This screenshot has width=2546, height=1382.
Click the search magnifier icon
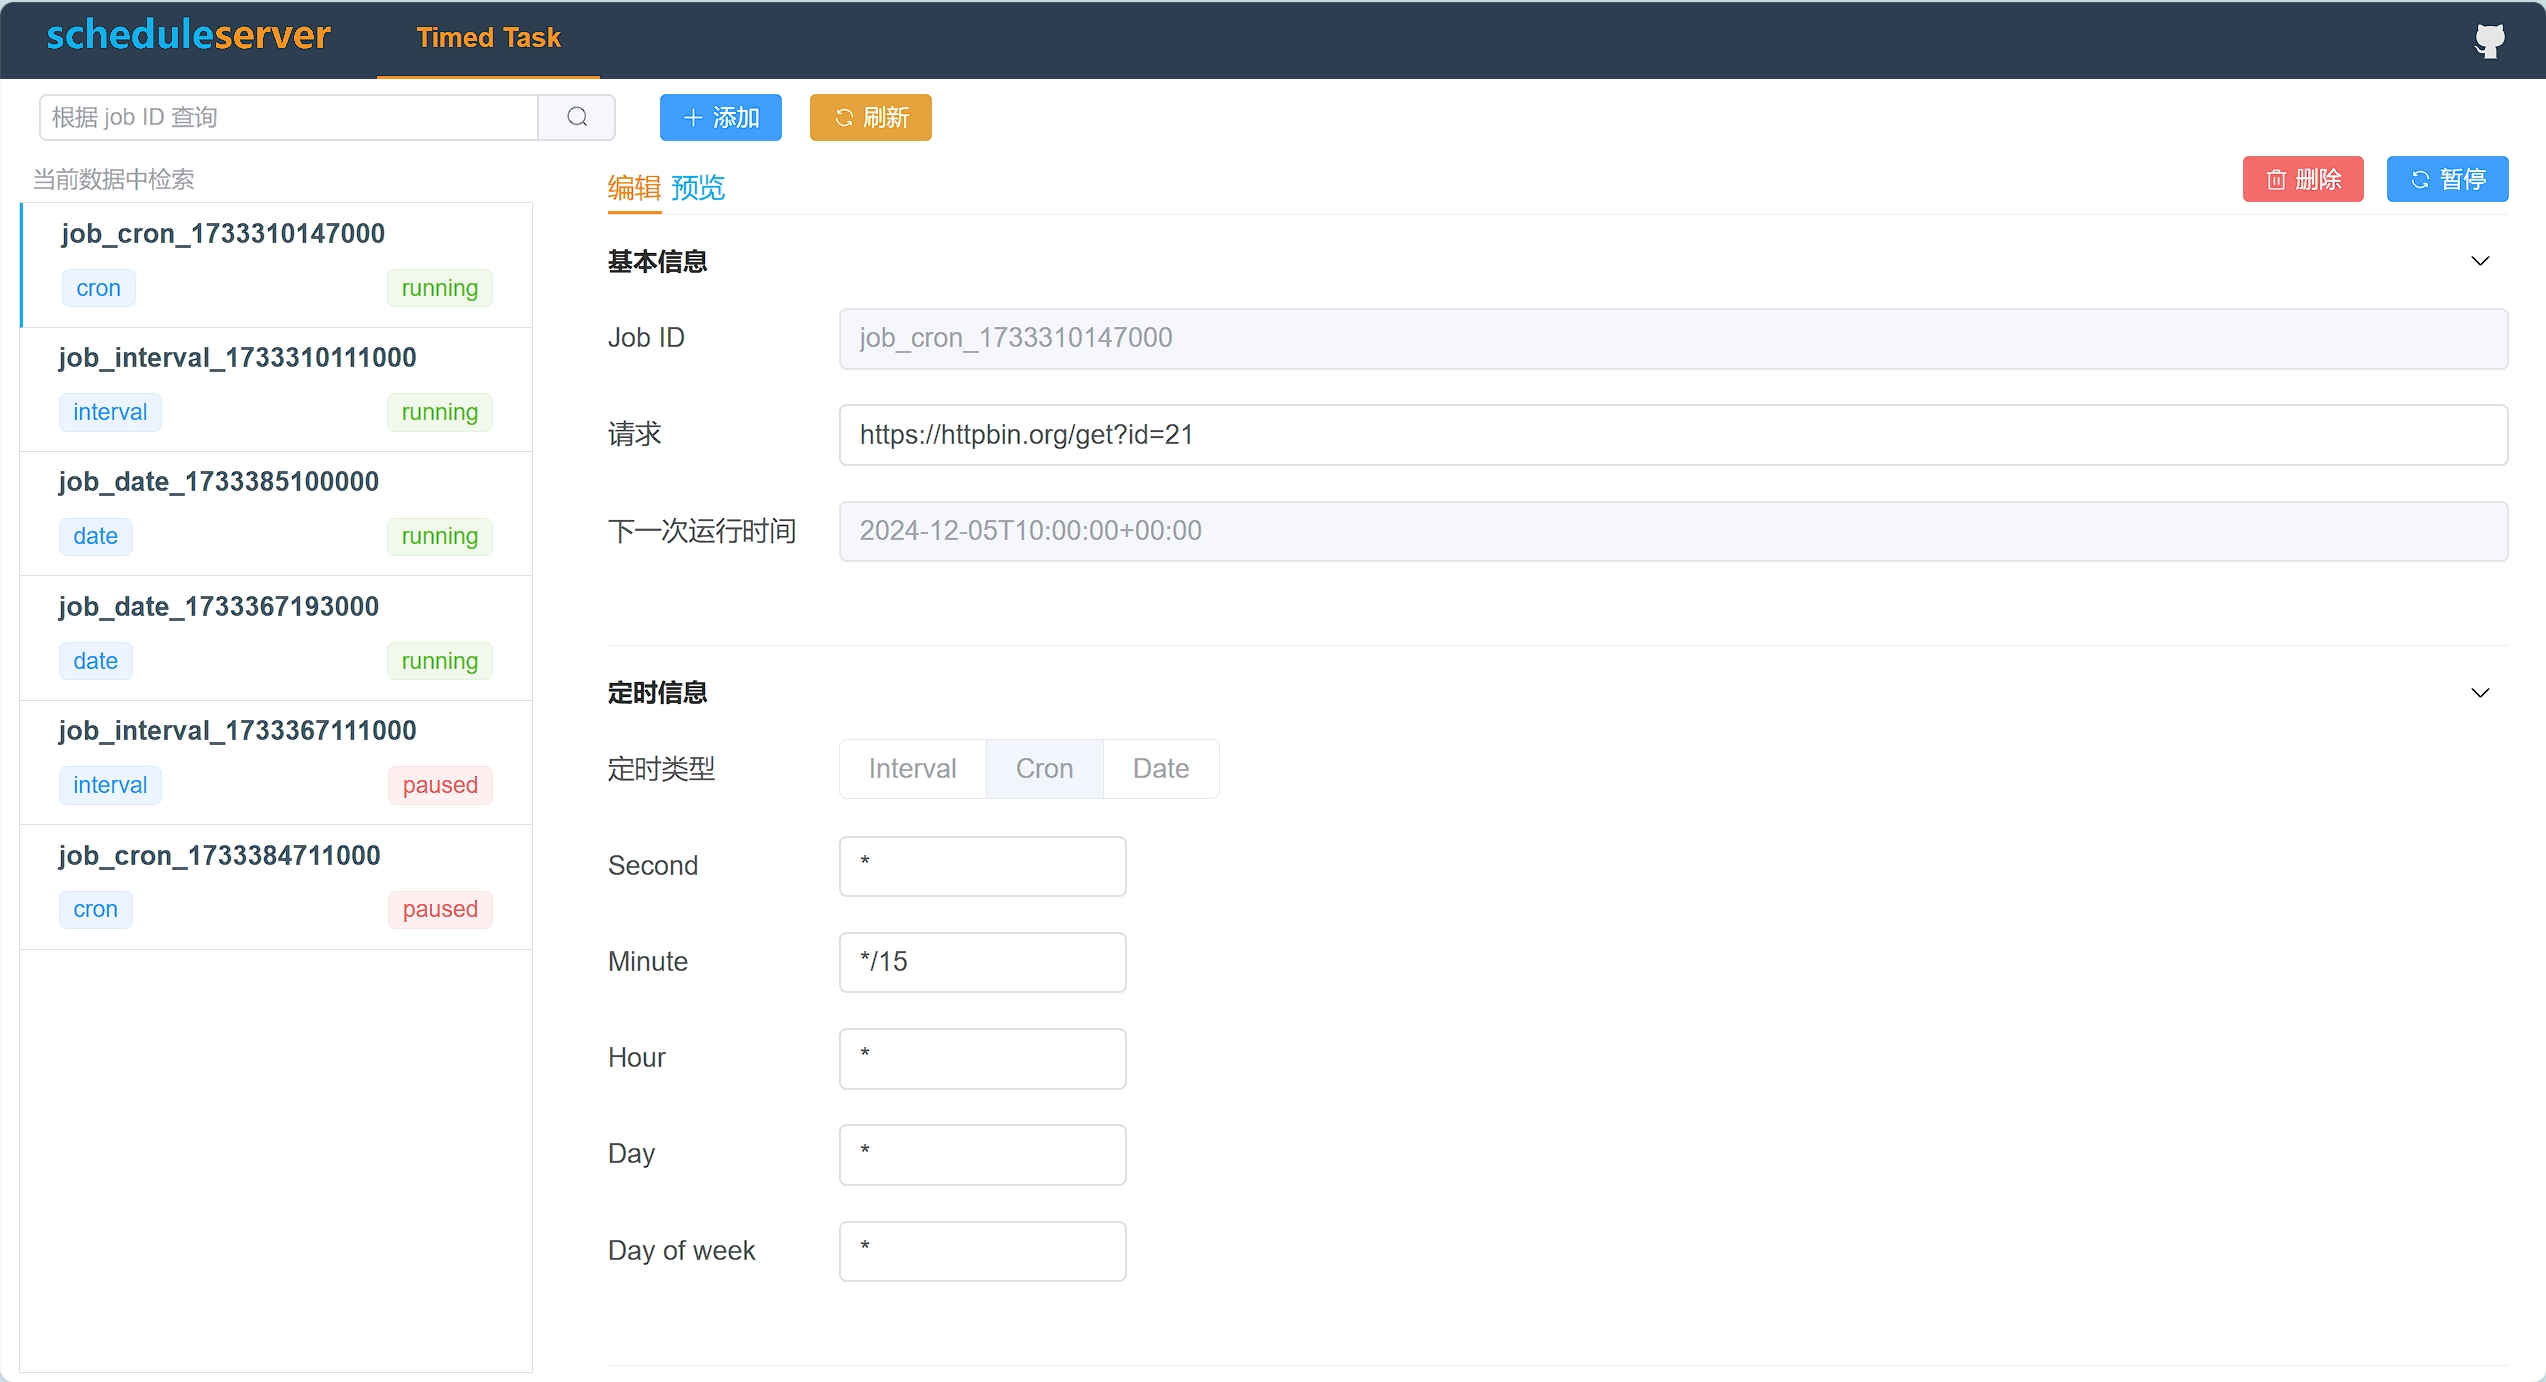coord(577,117)
